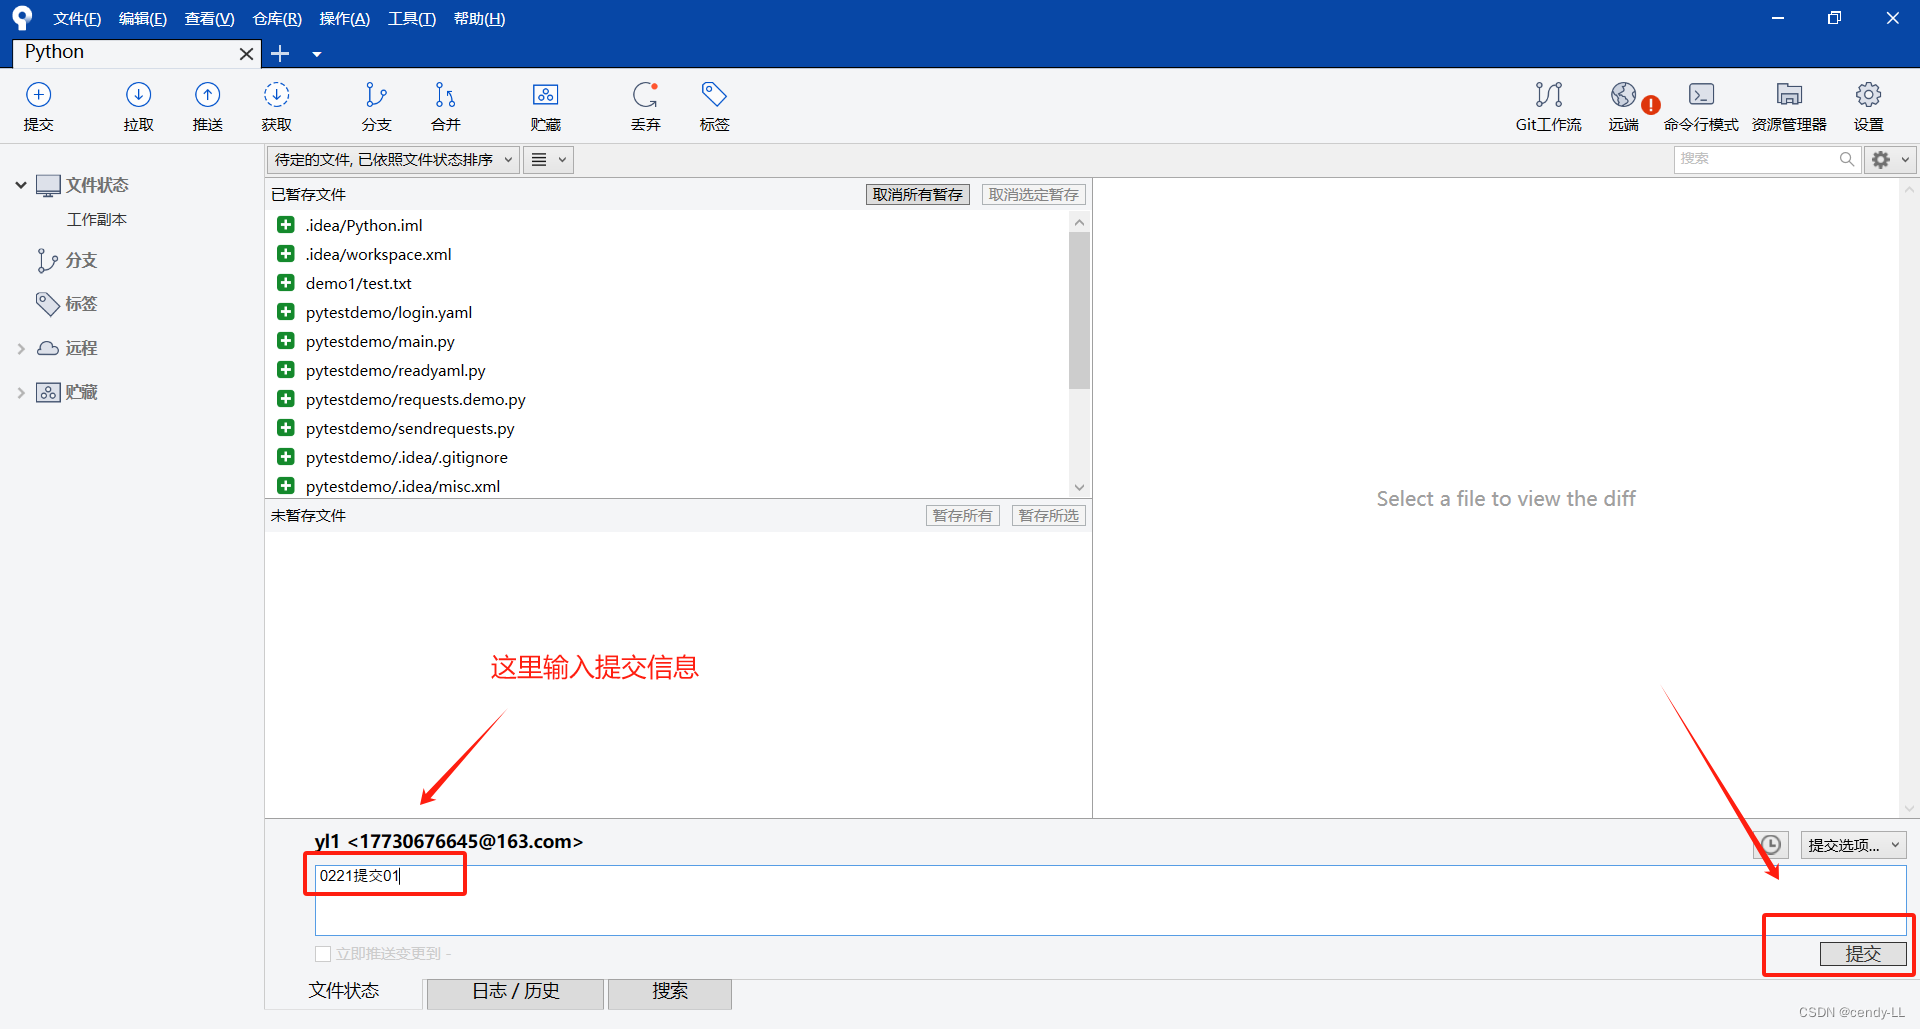The height and width of the screenshot is (1029, 1920).
Task: Click the staged files scrollbar thumb
Action: [1079, 310]
